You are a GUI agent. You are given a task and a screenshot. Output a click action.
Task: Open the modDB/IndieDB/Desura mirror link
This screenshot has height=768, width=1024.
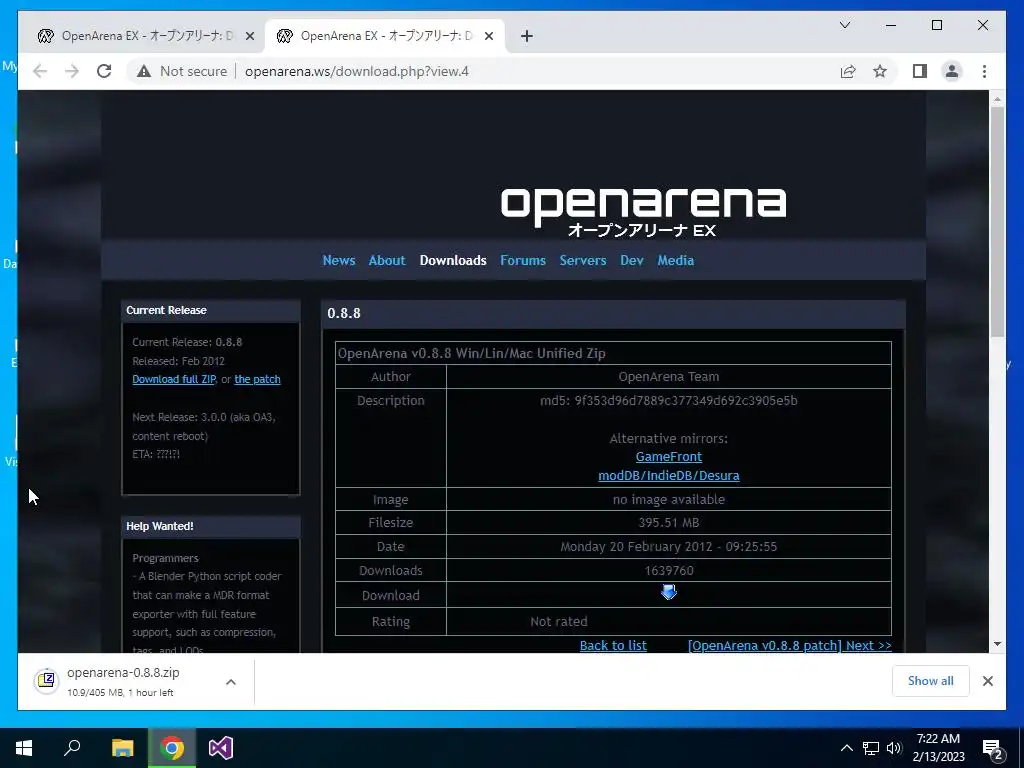669,475
